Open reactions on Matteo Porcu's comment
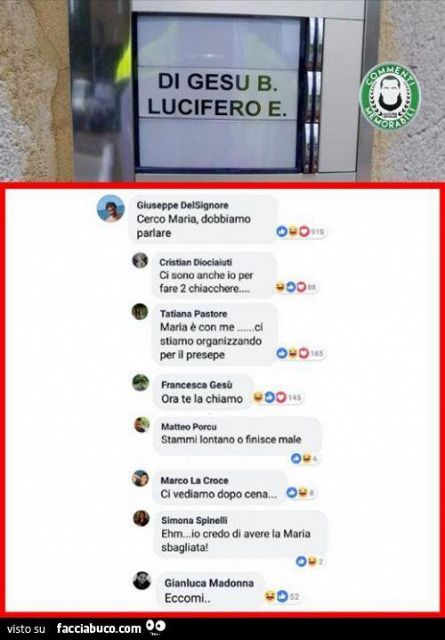Screen dimensions: 445x640 point(304,458)
